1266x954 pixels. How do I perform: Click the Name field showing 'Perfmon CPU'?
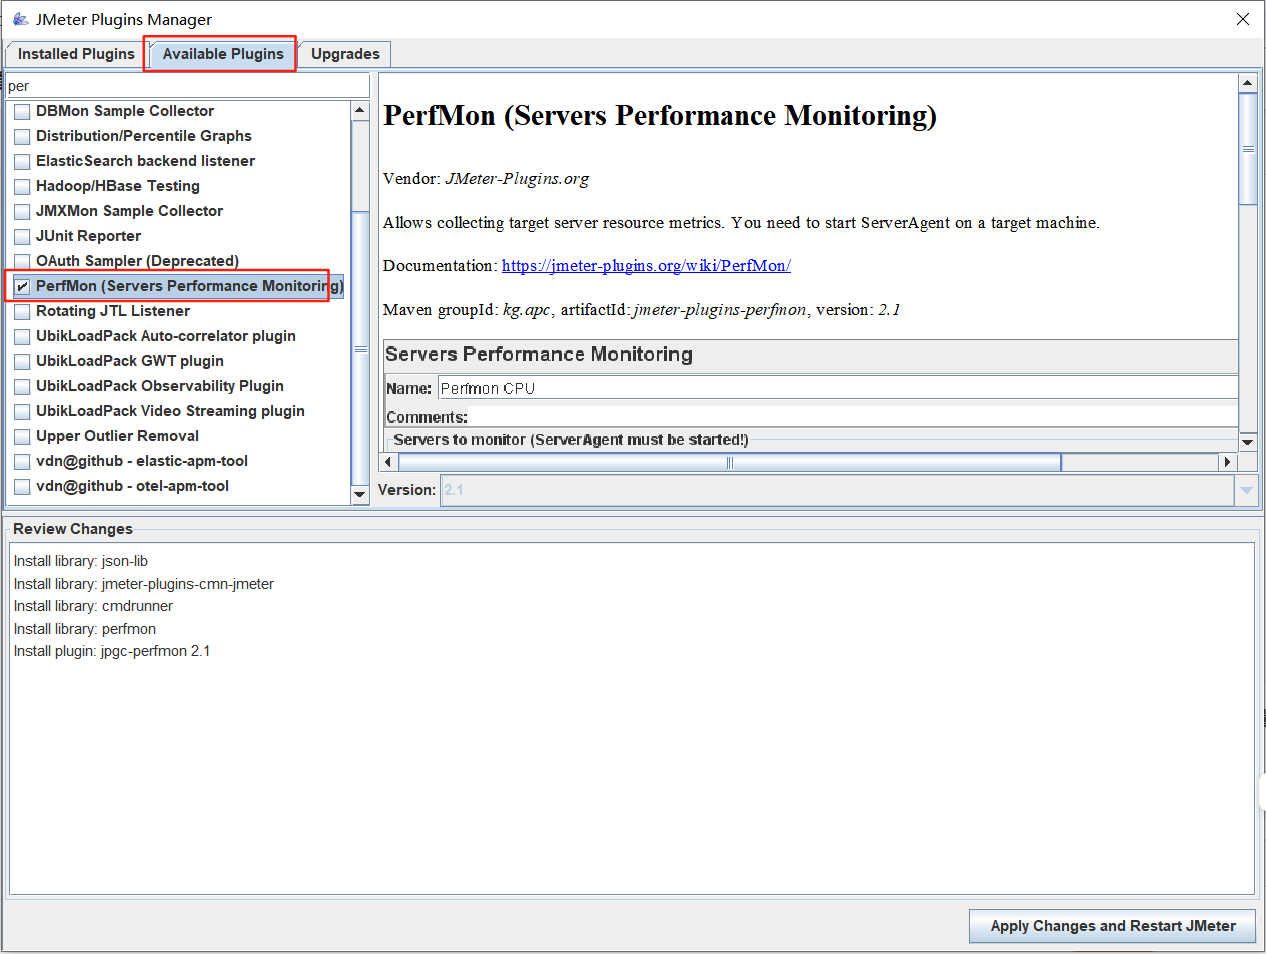tap(838, 388)
